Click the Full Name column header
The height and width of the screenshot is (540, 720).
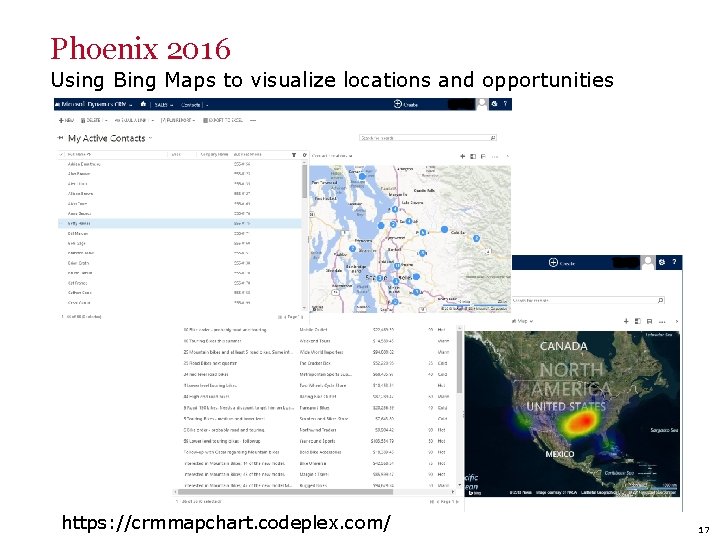tap(79, 155)
